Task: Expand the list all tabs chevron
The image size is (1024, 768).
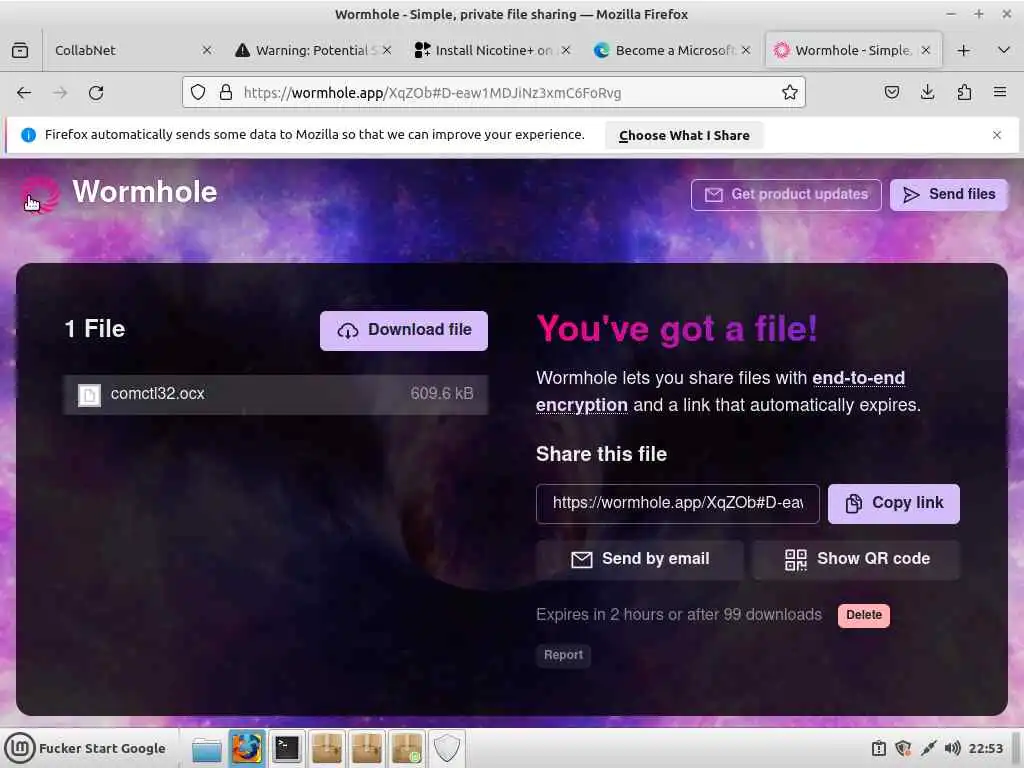Action: tap(1004, 50)
